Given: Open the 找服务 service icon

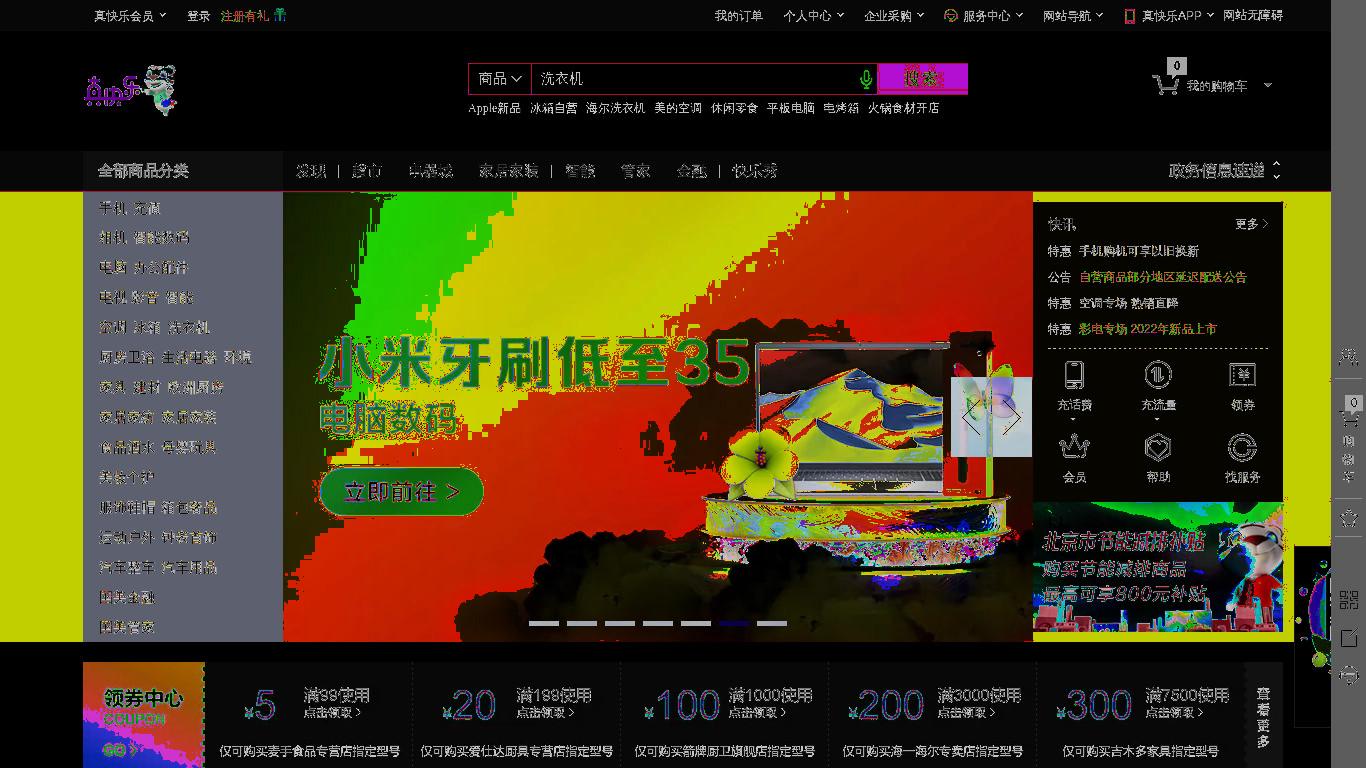Looking at the screenshot, I should (1242, 447).
